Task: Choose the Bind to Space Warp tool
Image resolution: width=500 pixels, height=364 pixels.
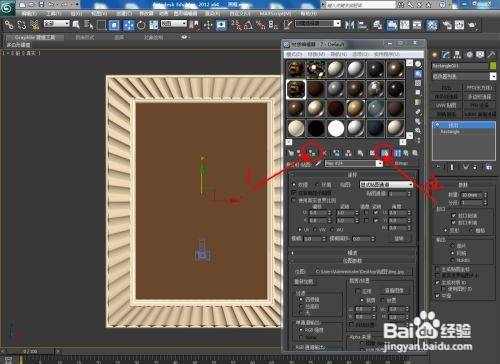Action: 34,25
